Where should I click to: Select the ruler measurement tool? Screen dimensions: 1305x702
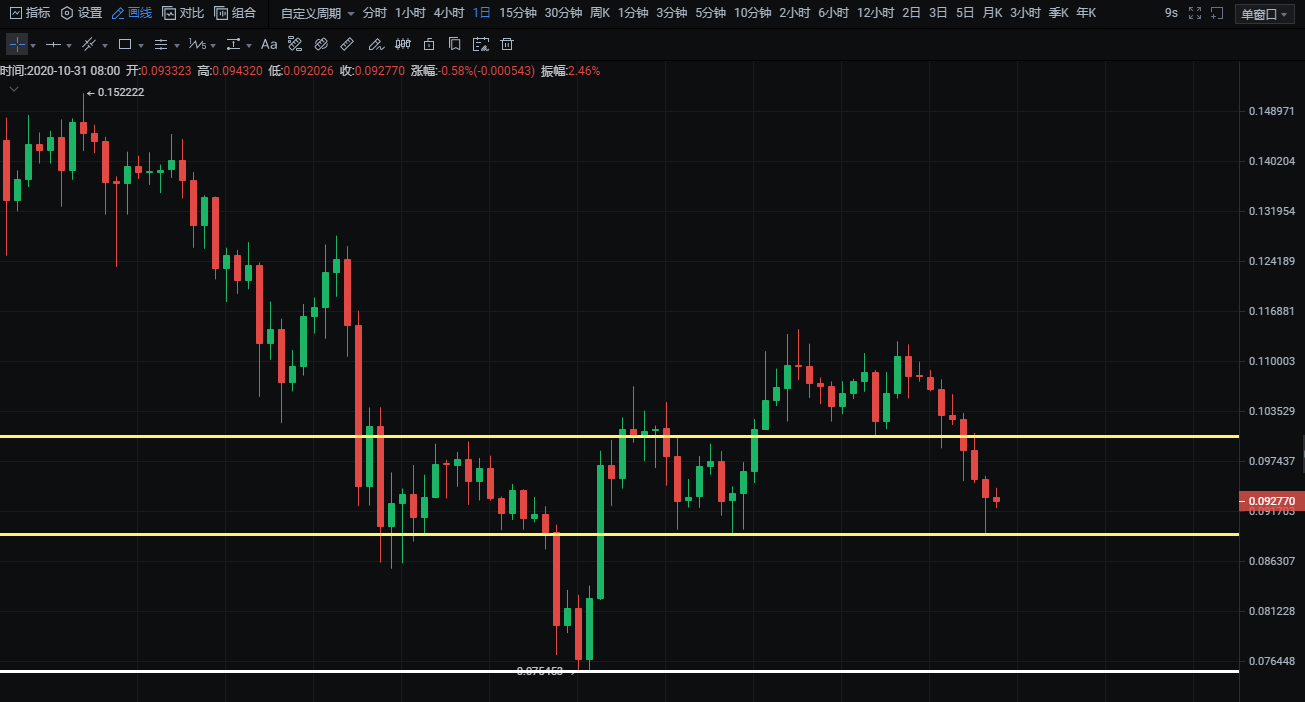click(347, 44)
